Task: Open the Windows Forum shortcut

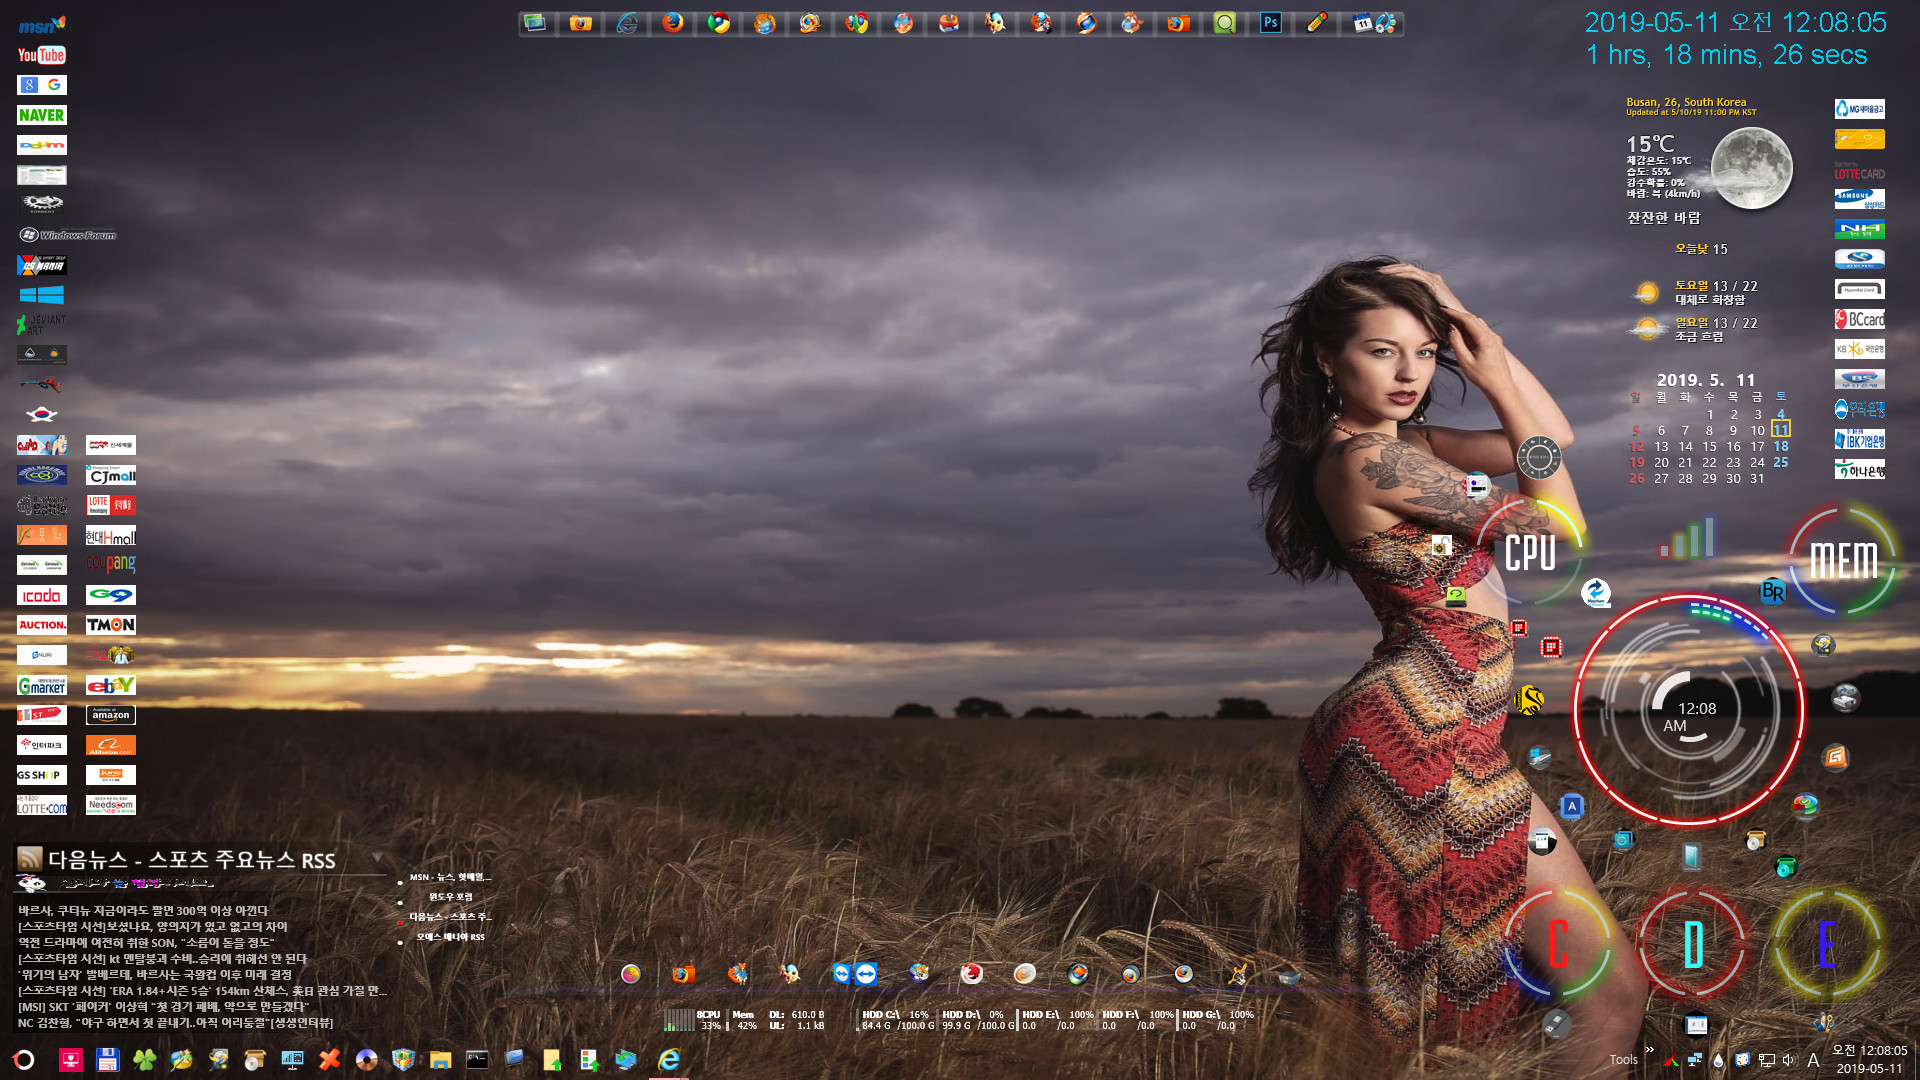Action: (x=68, y=235)
